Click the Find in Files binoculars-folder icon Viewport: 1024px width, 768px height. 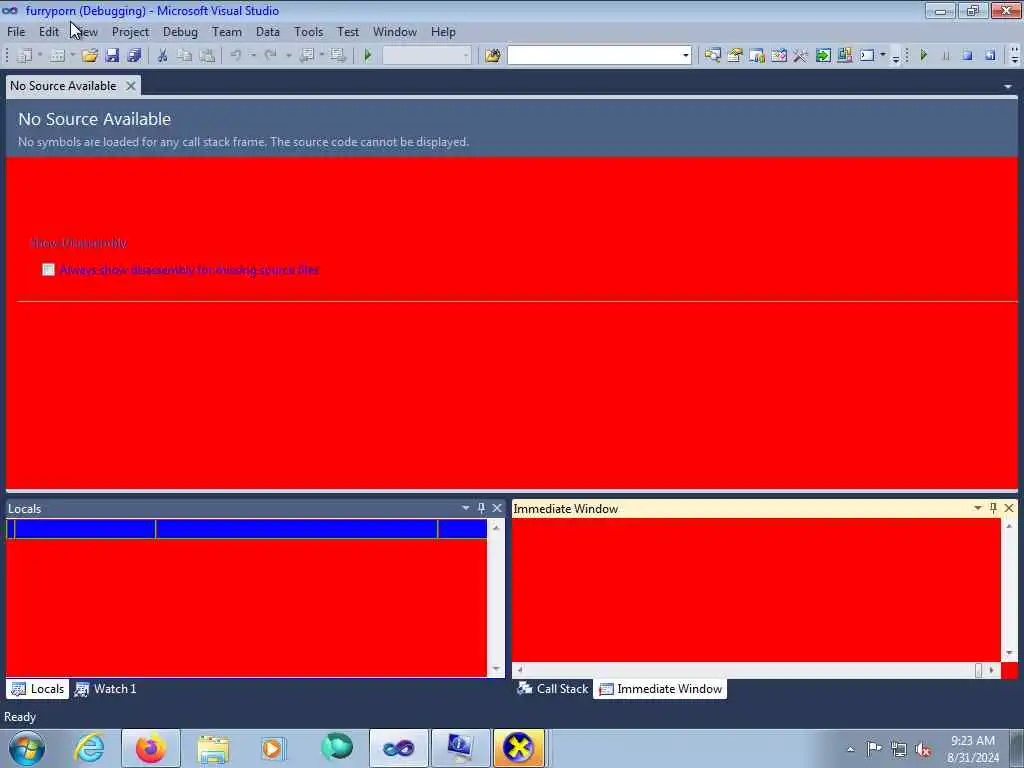pos(492,56)
